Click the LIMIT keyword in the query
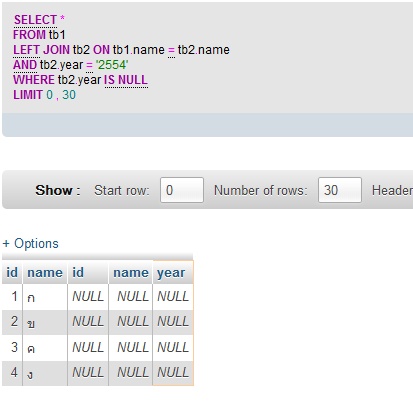The width and height of the screenshot is (413, 405). [28, 95]
